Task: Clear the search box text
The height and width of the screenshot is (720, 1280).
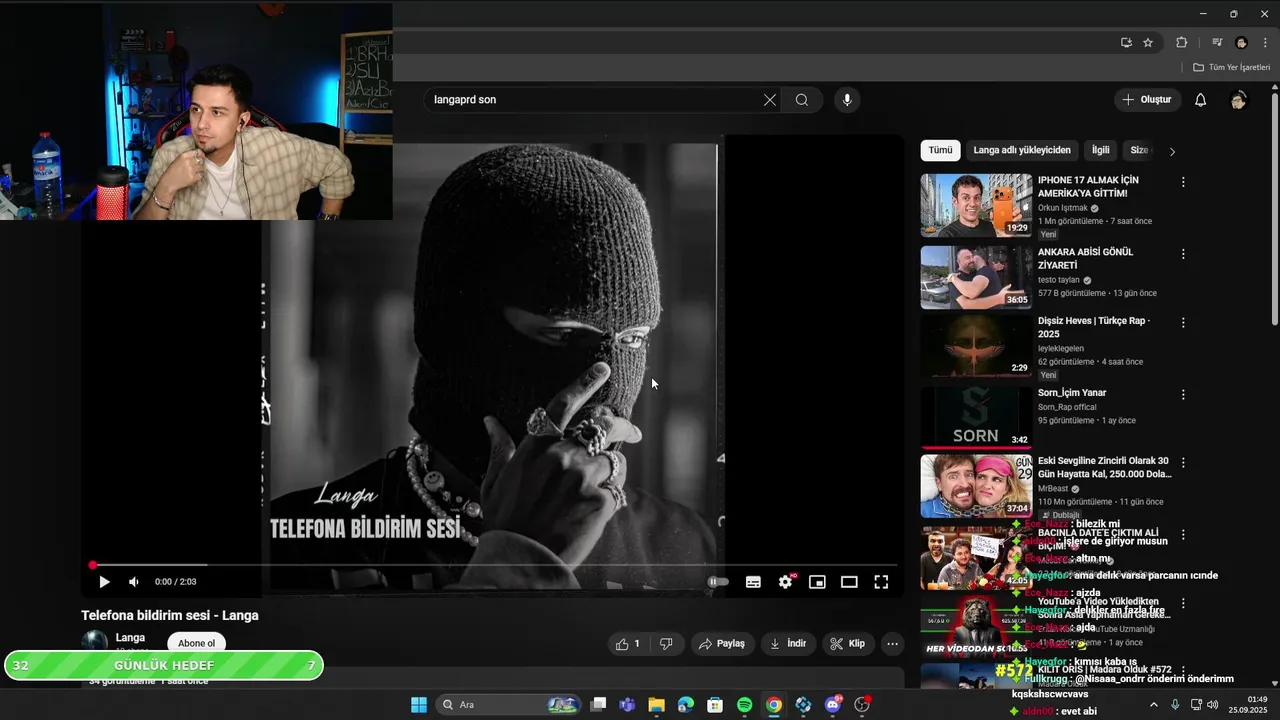Action: point(770,100)
